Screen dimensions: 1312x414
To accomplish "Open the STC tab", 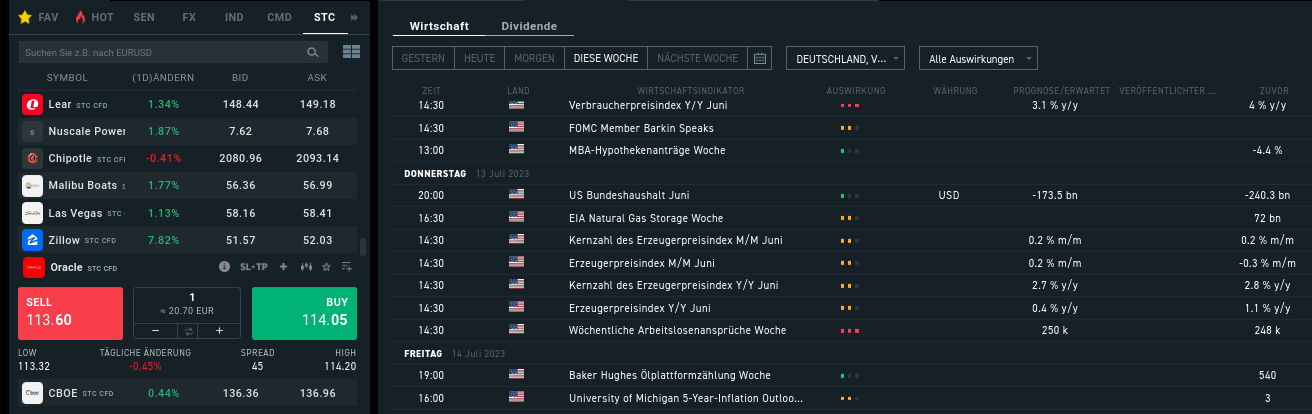I will (324, 18).
